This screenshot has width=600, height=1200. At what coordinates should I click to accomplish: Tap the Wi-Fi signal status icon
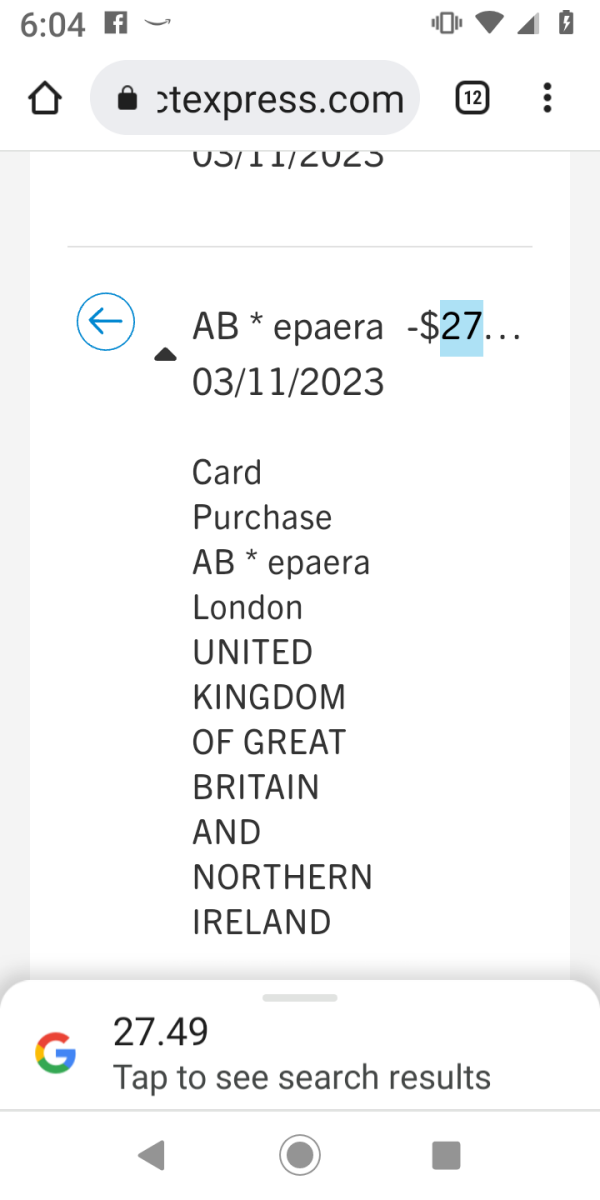click(489, 23)
